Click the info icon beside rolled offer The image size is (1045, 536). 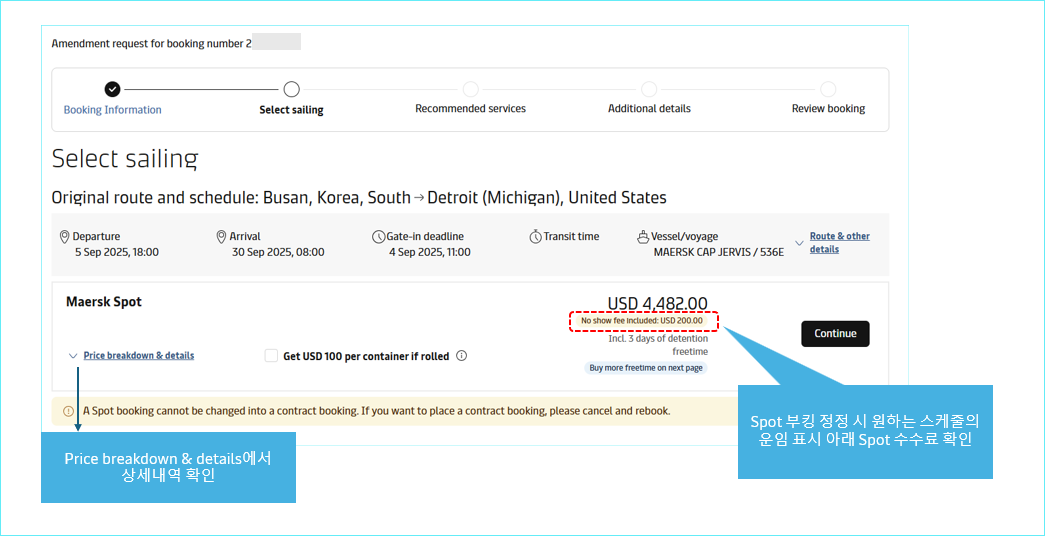click(461, 356)
